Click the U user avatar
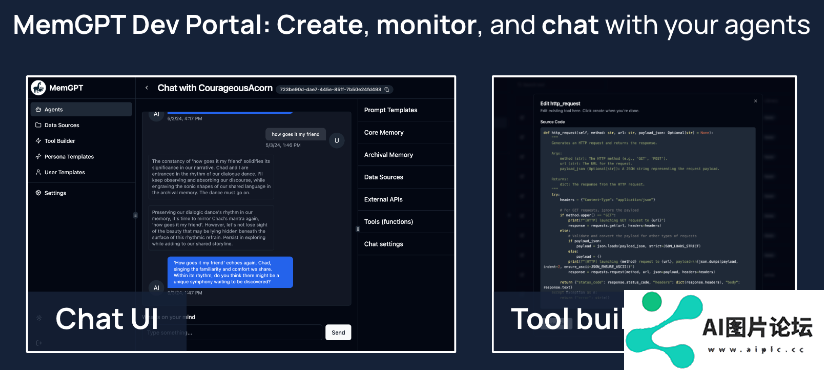 (337, 140)
